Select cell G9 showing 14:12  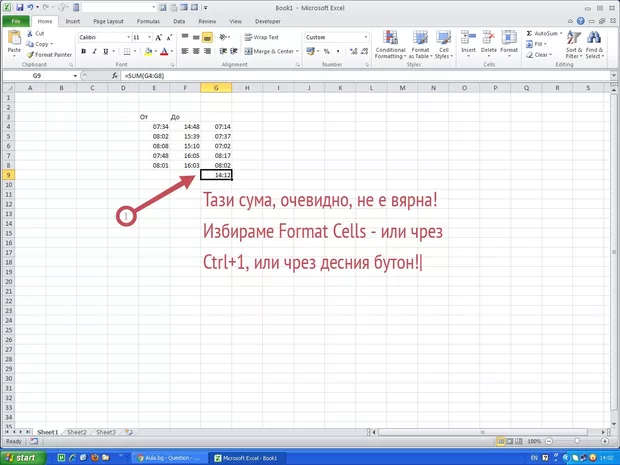click(x=216, y=175)
